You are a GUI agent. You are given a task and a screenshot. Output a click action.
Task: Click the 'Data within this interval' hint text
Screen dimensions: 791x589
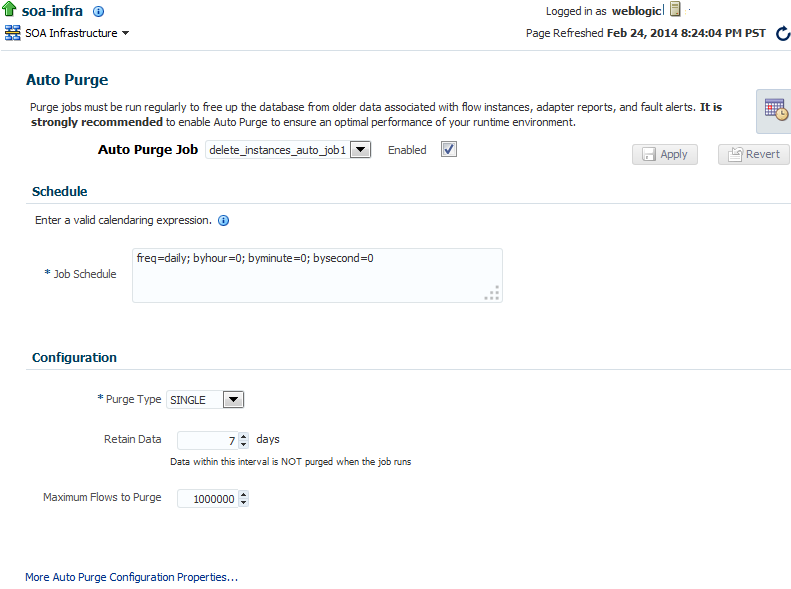click(291, 462)
